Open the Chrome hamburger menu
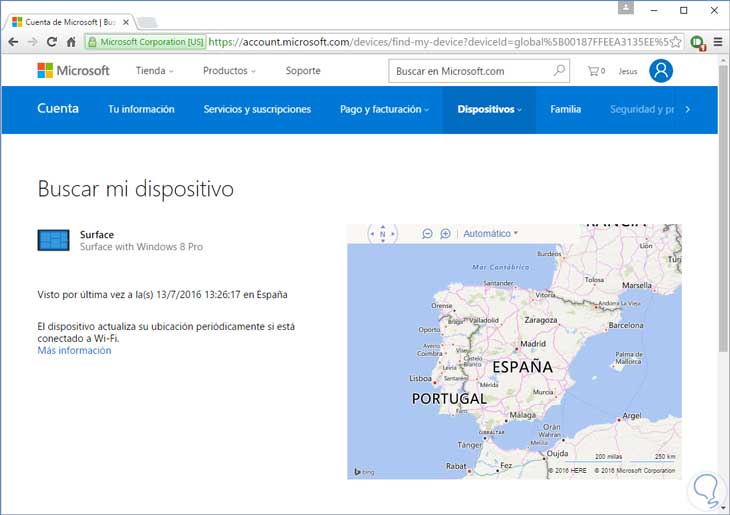The width and height of the screenshot is (730, 515). (x=718, y=42)
